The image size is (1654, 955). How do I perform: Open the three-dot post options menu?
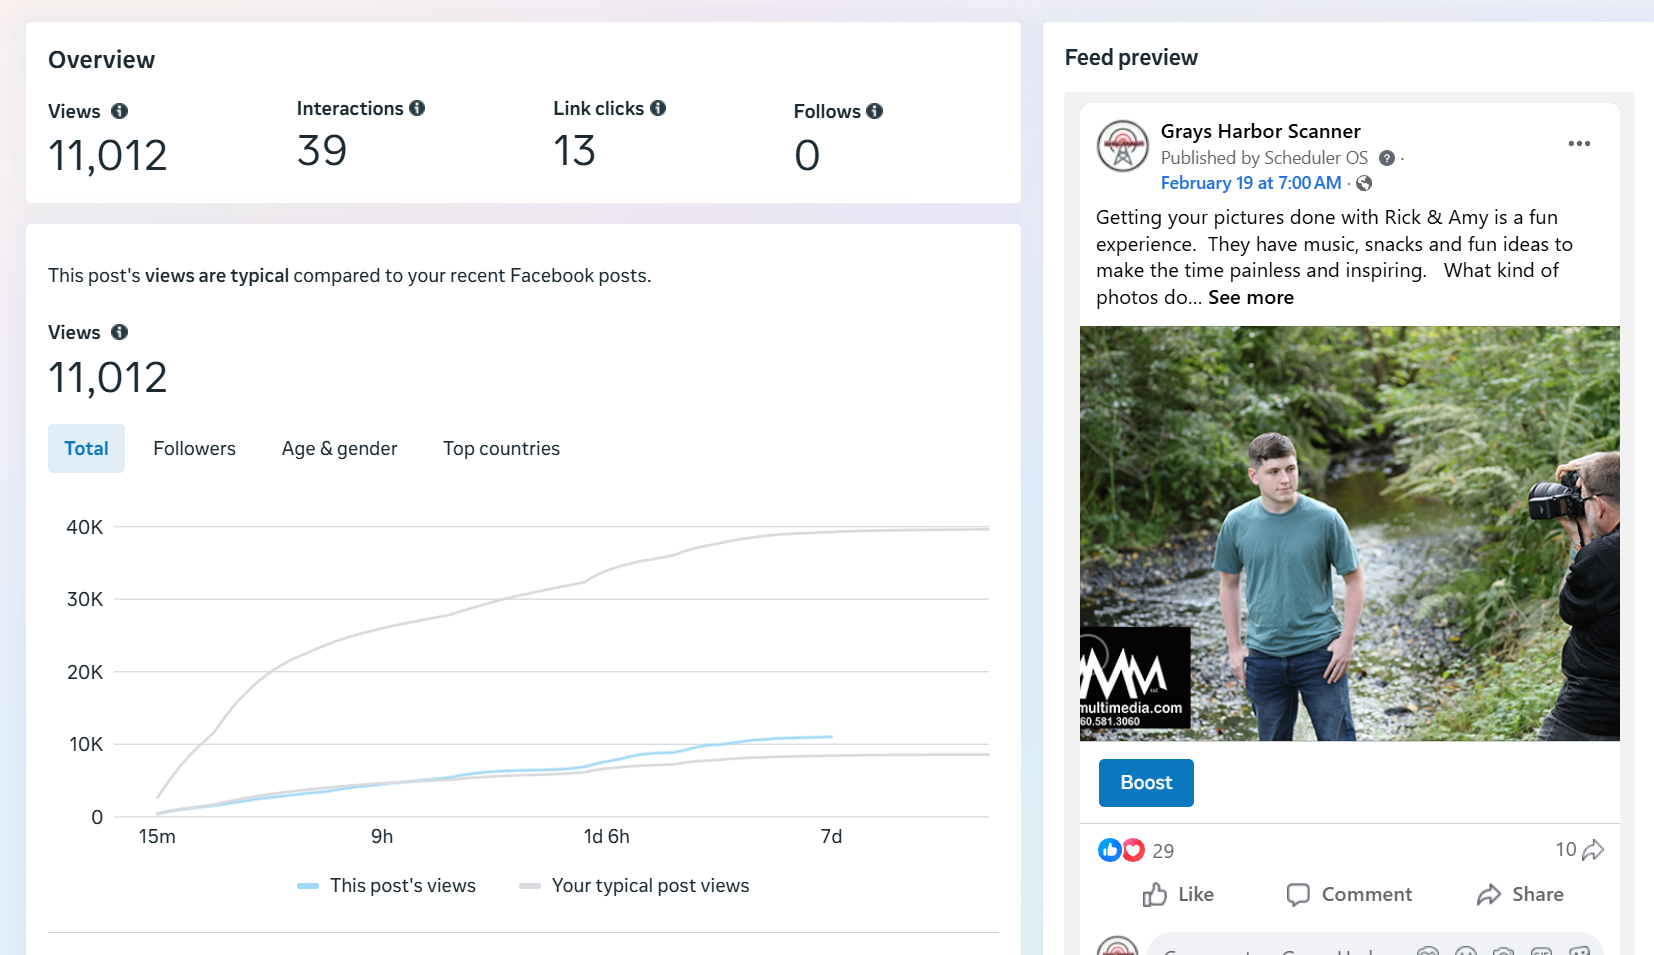coord(1579,144)
